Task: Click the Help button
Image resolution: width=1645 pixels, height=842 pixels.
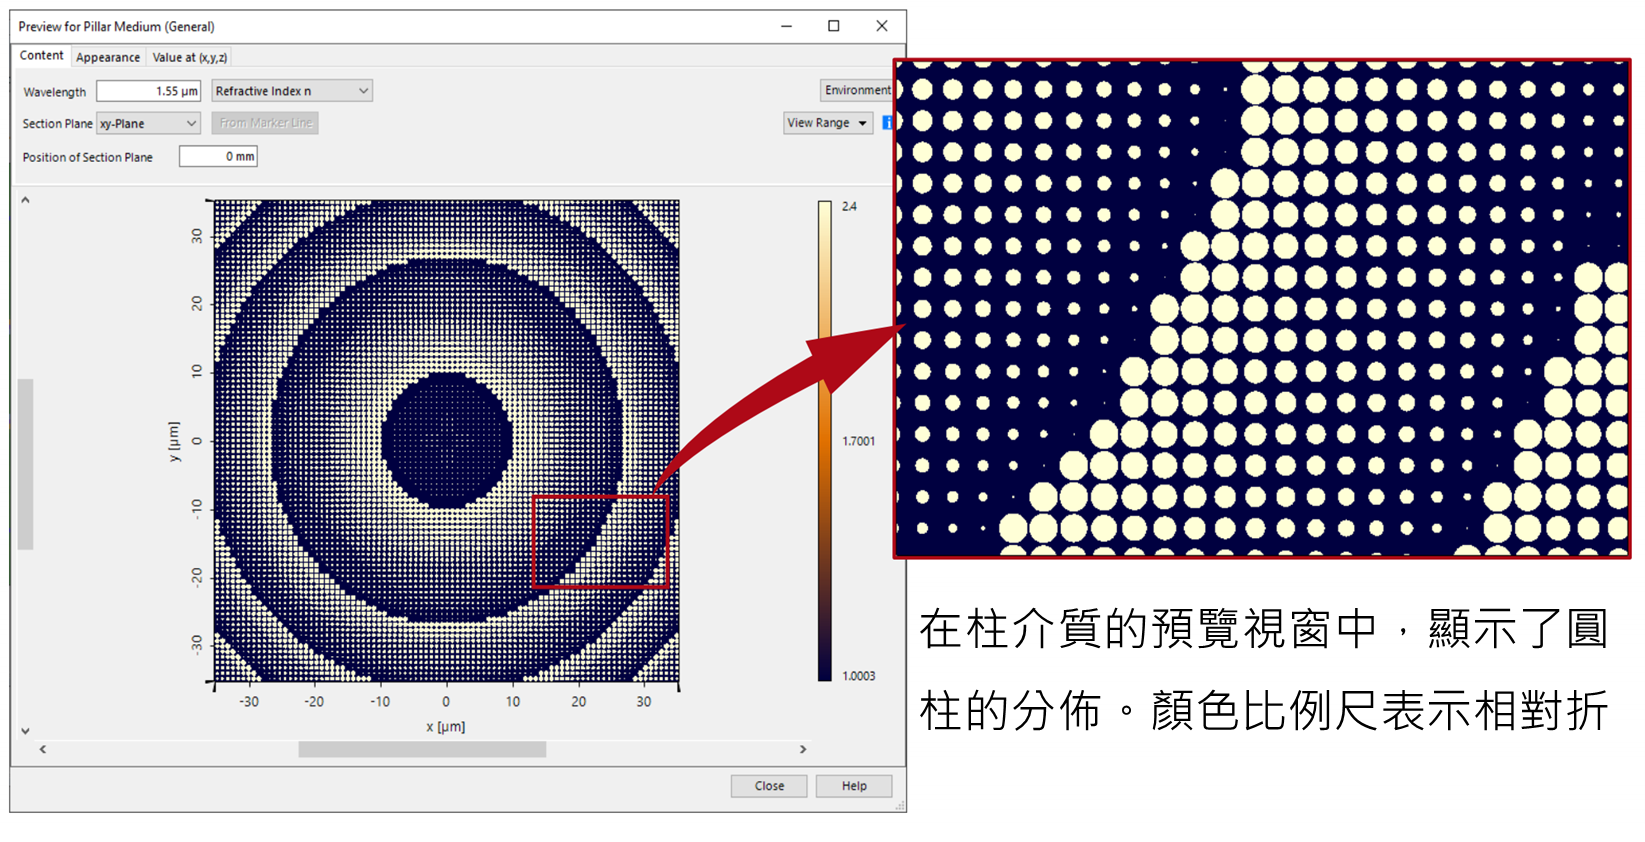Action: pyautogui.click(x=853, y=786)
